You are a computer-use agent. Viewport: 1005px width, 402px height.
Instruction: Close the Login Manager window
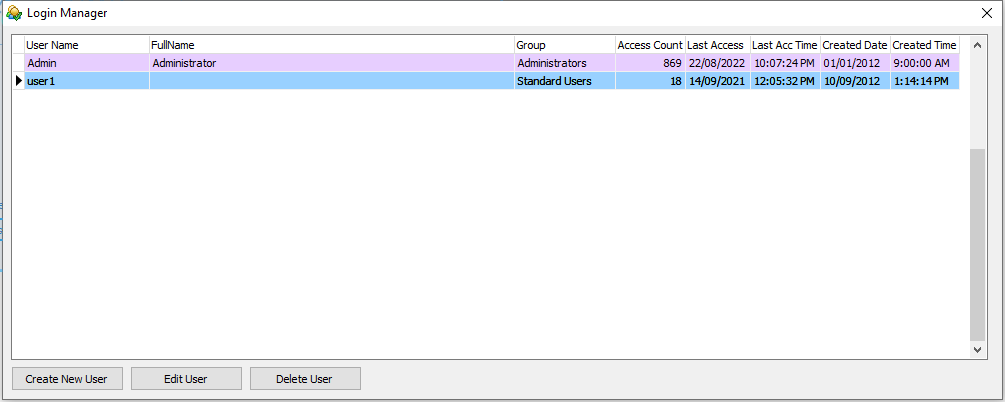pos(986,13)
